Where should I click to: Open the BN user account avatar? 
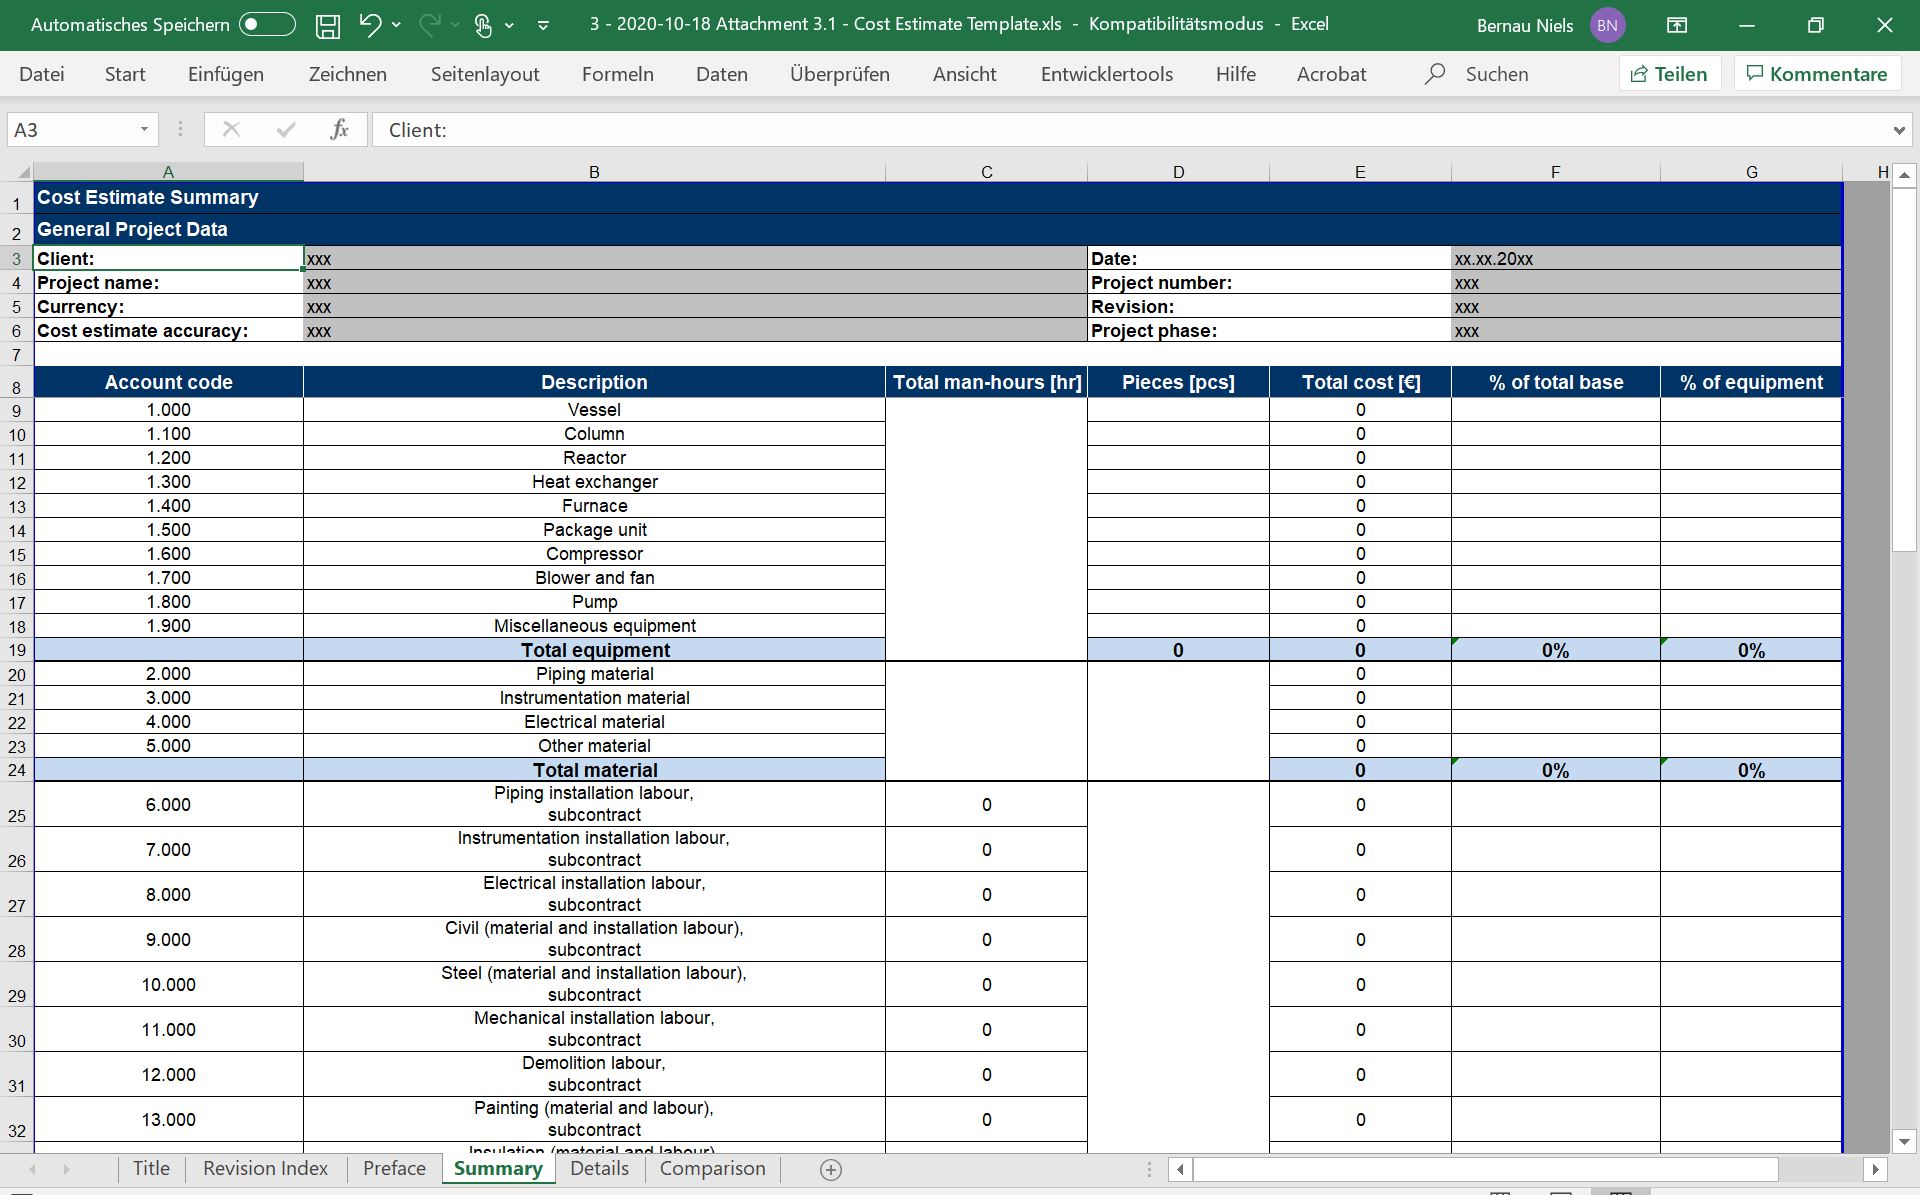coord(1607,25)
